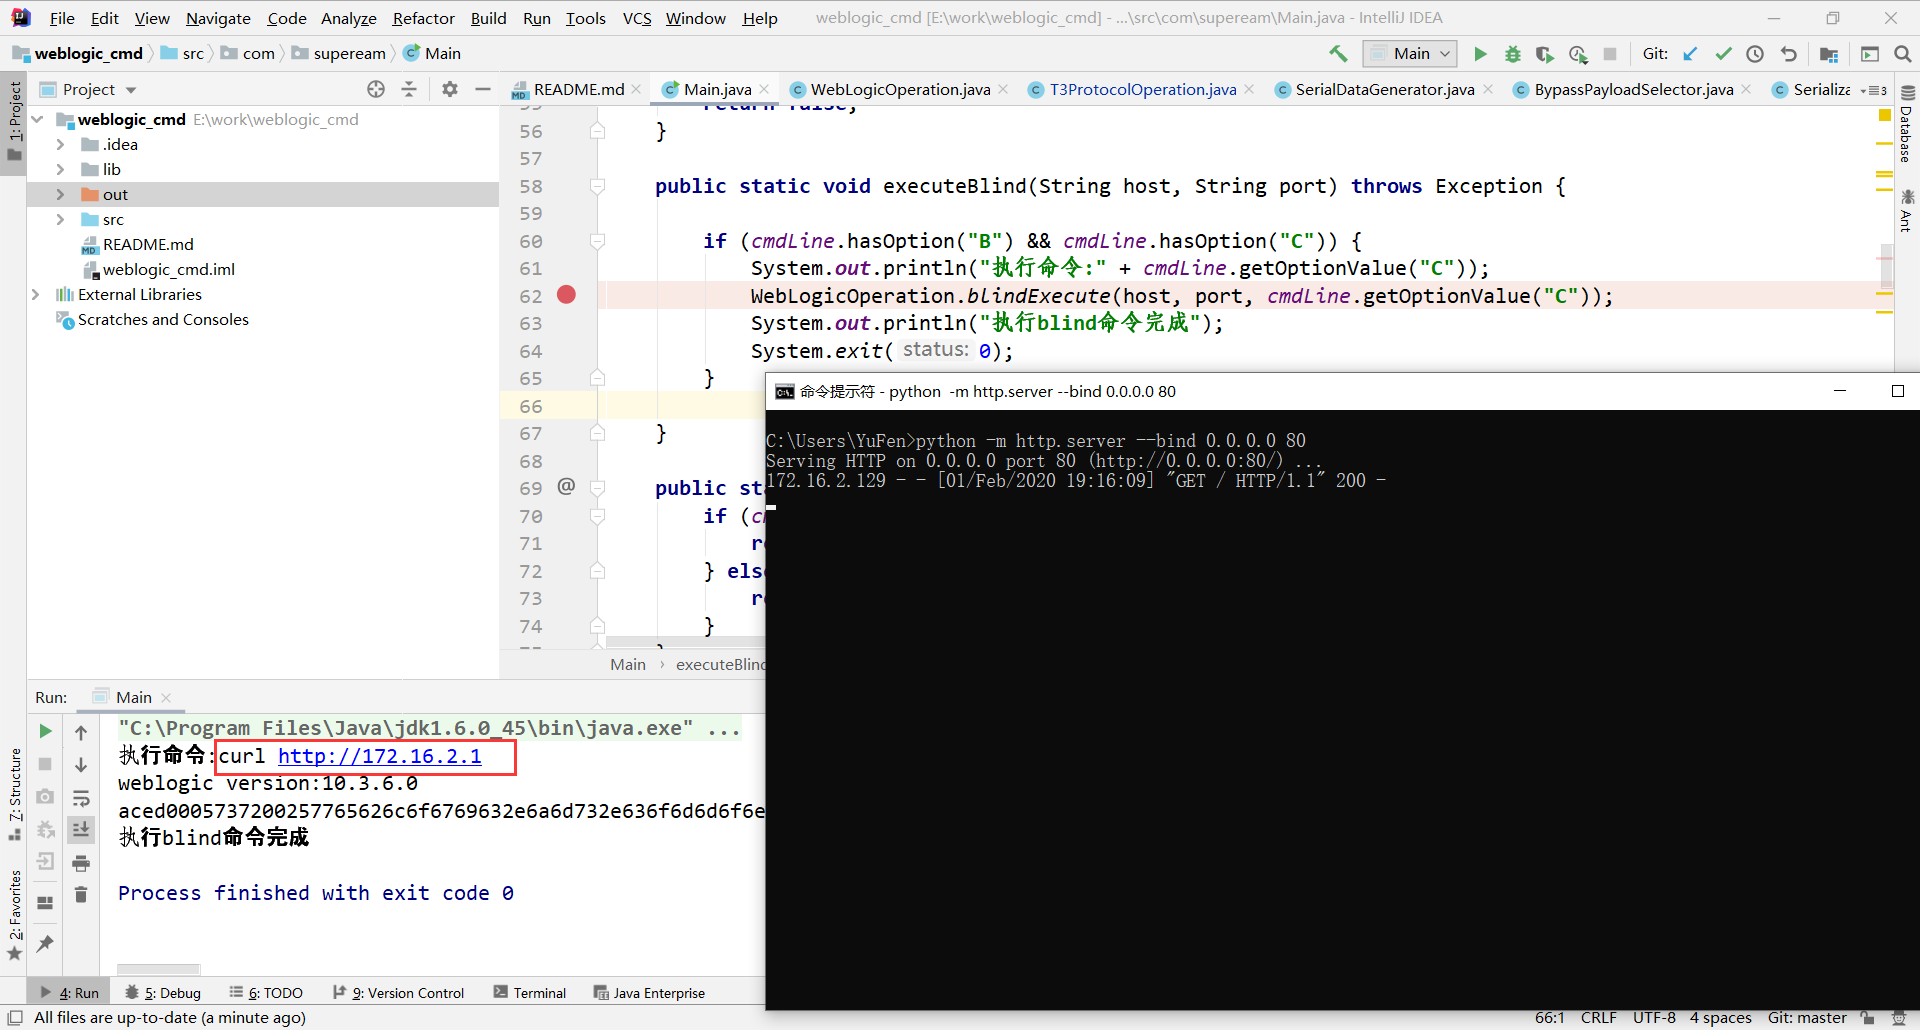Open the Terminal tool window
The image size is (1920, 1030).
click(x=529, y=992)
